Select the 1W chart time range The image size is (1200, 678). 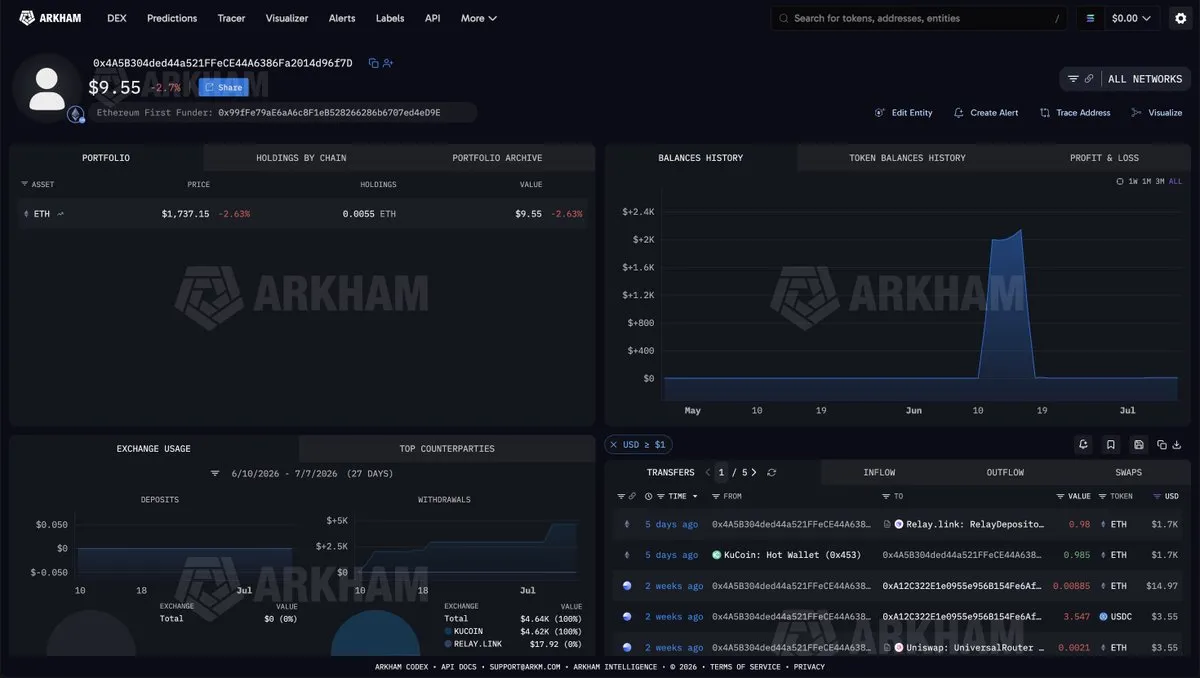pos(1133,181)
